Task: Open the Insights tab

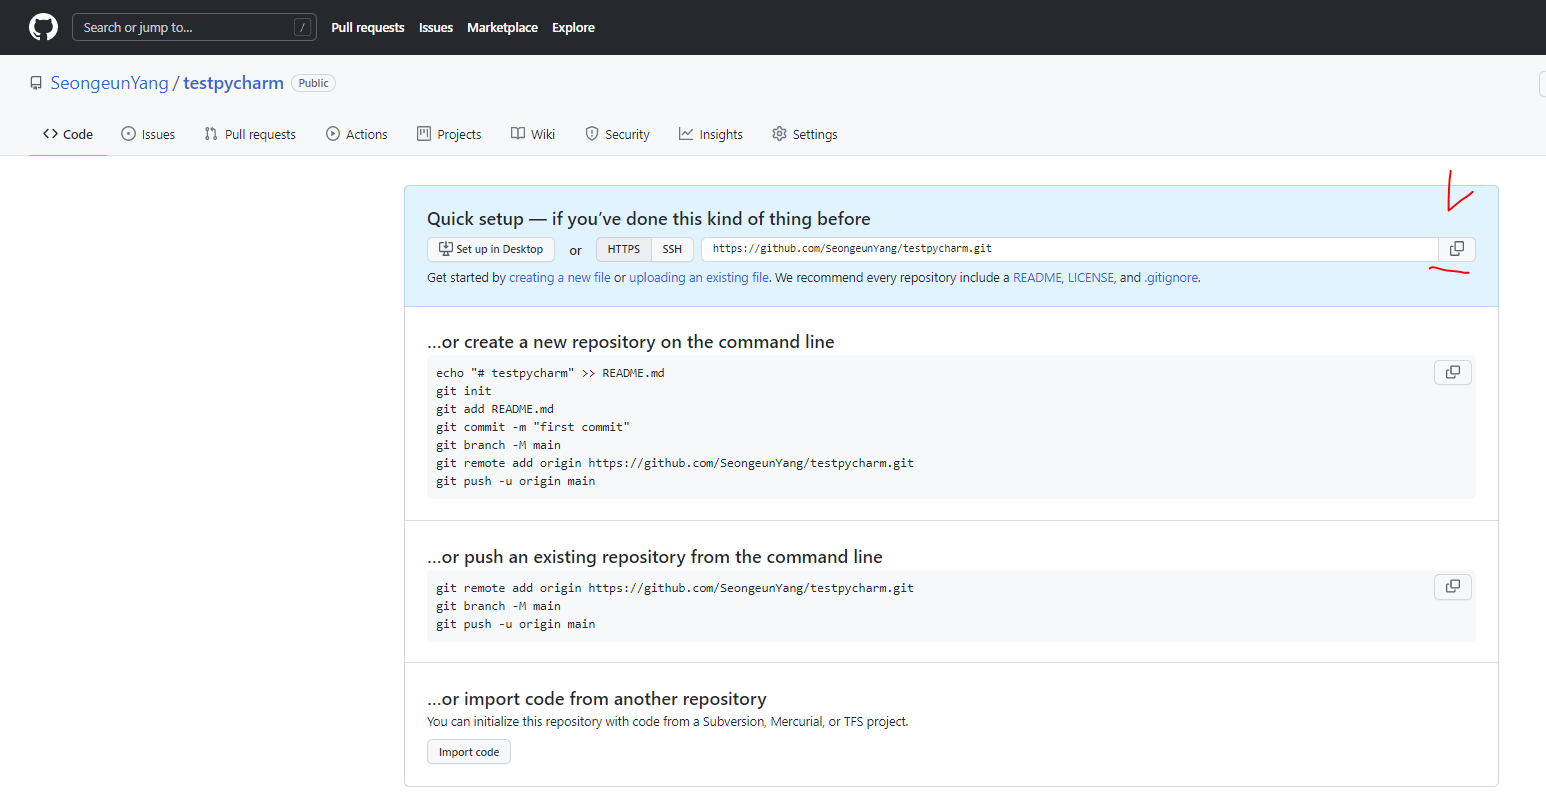Action: (x=711, y=134)
